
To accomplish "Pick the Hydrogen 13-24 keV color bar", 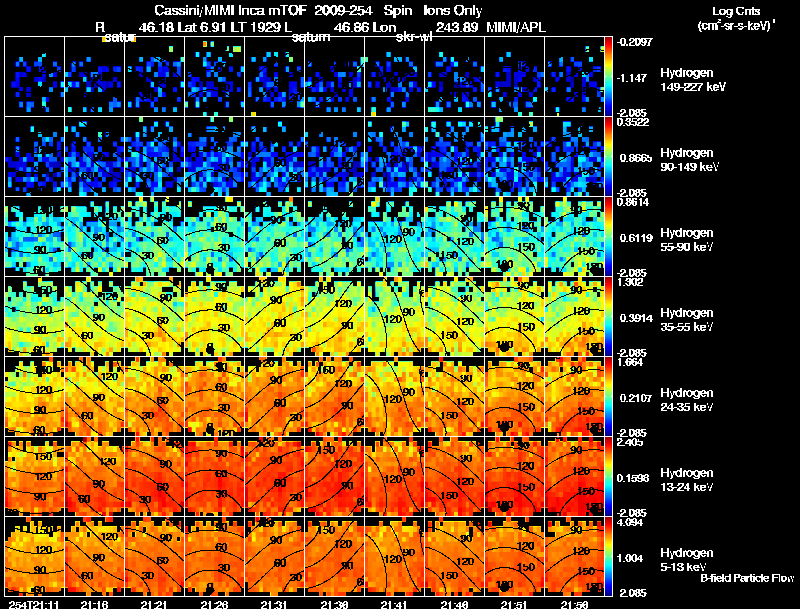I will tap(608, 477).
